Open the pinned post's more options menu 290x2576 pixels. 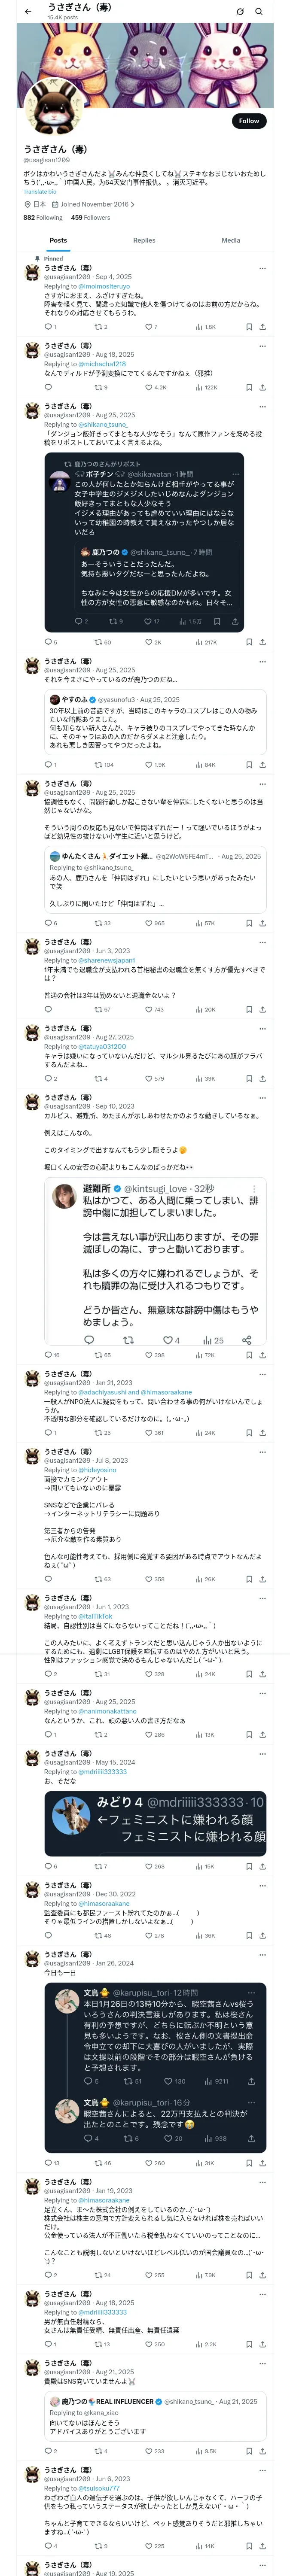point(262,268)
